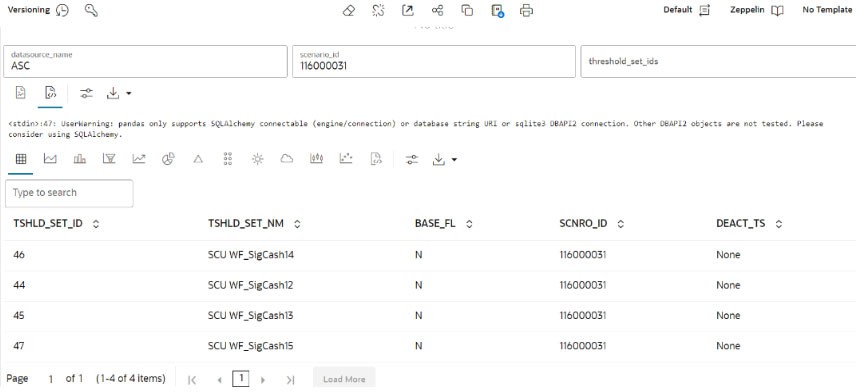The height and width of the screenshot is (392, 856).
Task: Select cell SCU WF_SigCash15
Action: coord(251,346)
